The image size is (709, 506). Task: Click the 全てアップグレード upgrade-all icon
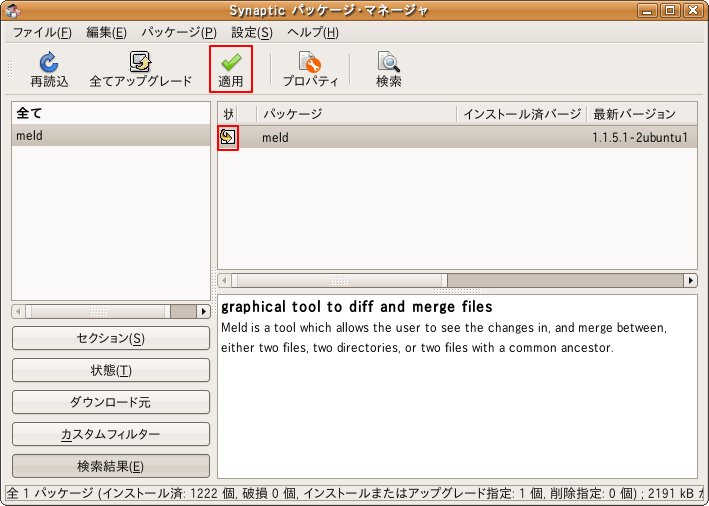click(140, 63)
